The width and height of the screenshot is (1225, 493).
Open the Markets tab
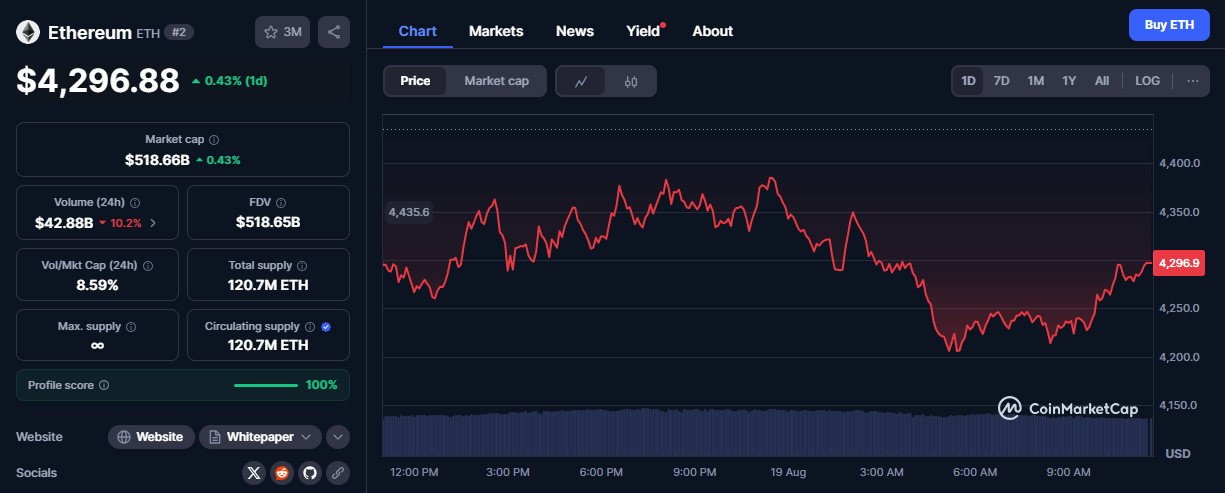click(x=496, y=31)
